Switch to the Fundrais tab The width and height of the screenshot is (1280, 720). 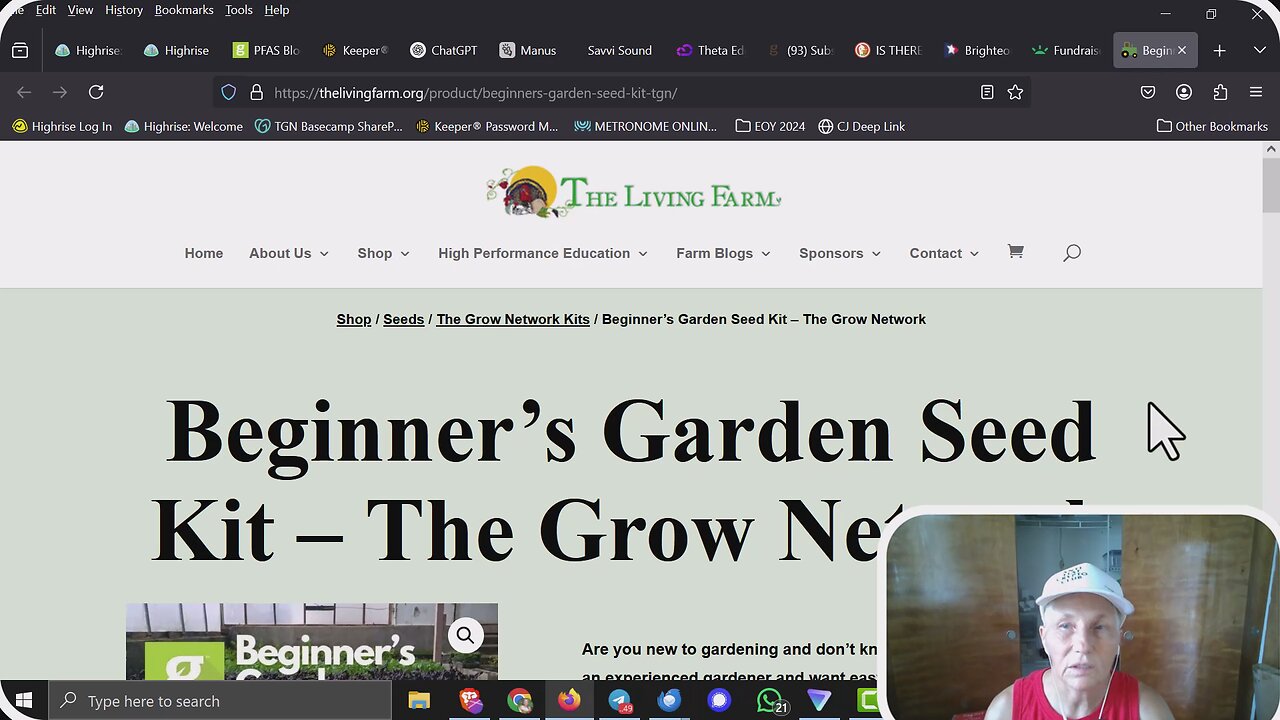click(1067, 50)
